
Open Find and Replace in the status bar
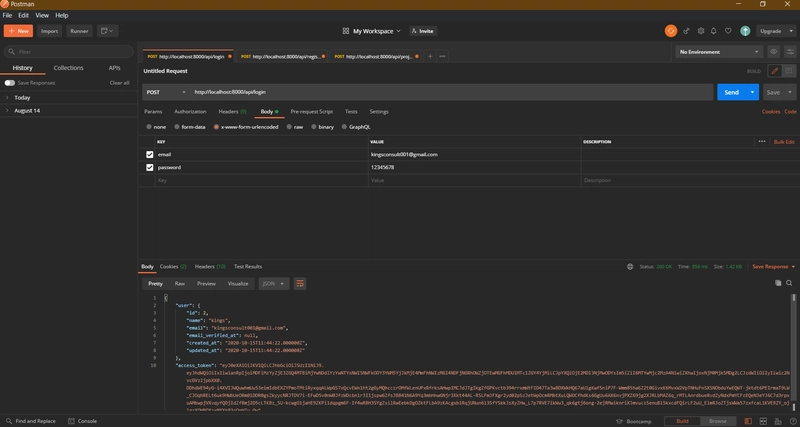tap(31, 421)
